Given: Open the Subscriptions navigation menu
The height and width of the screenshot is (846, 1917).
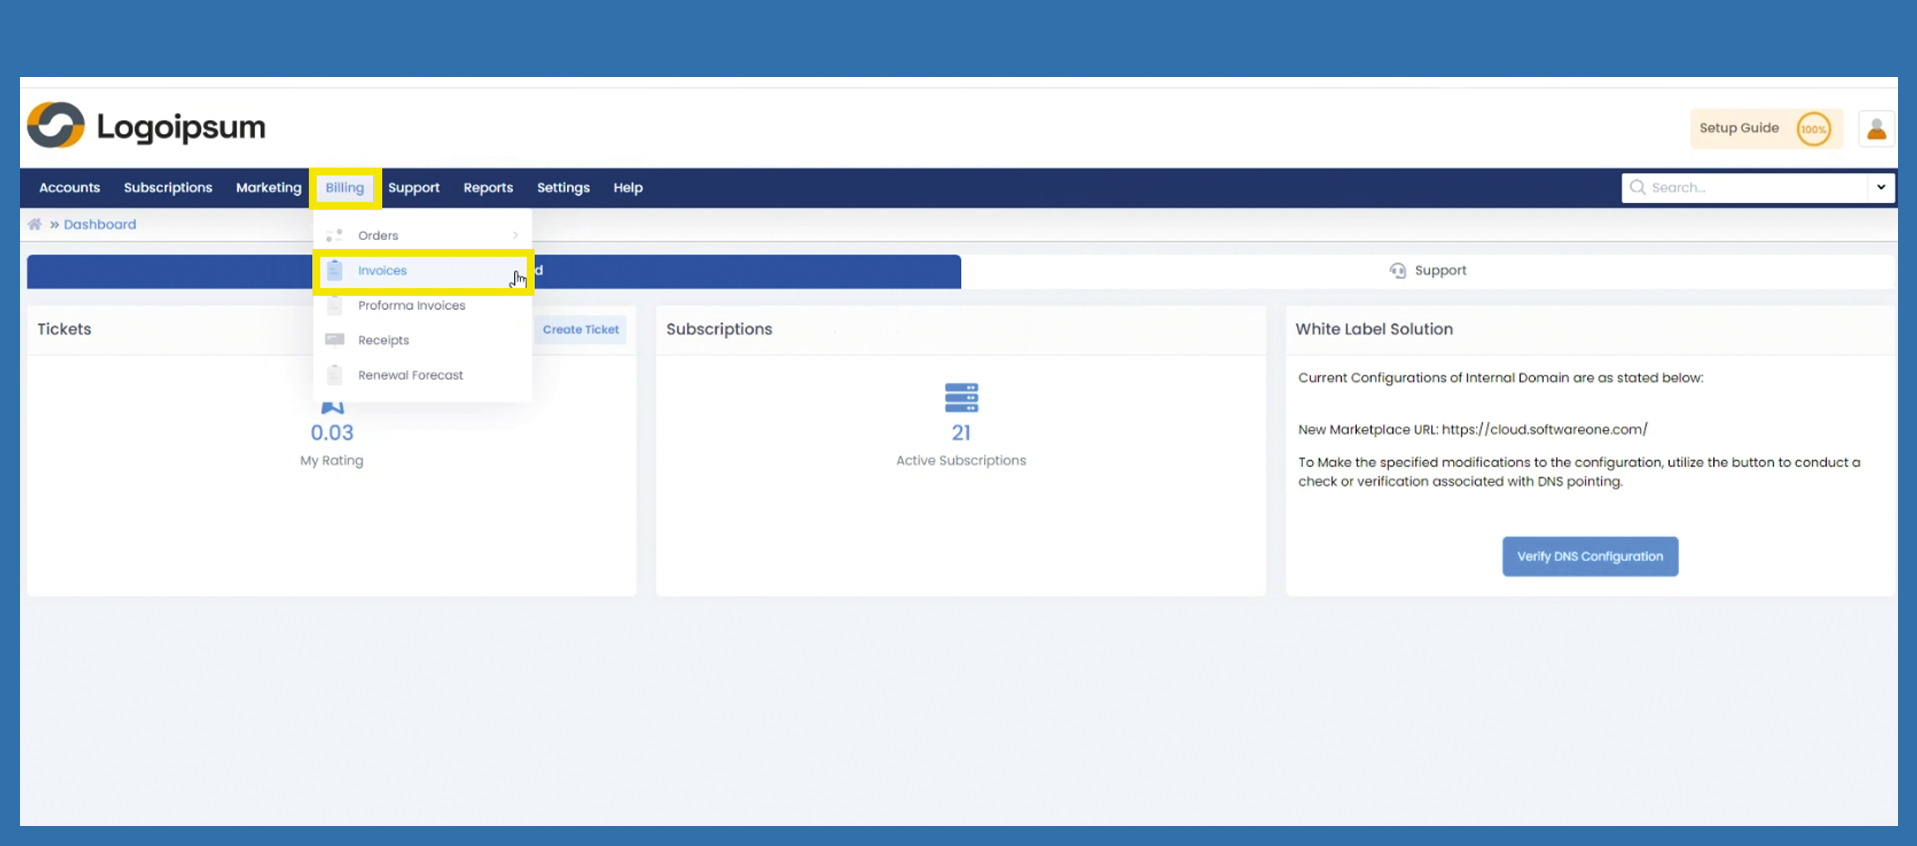Looking at the screenshot, I should coord(168,188).
